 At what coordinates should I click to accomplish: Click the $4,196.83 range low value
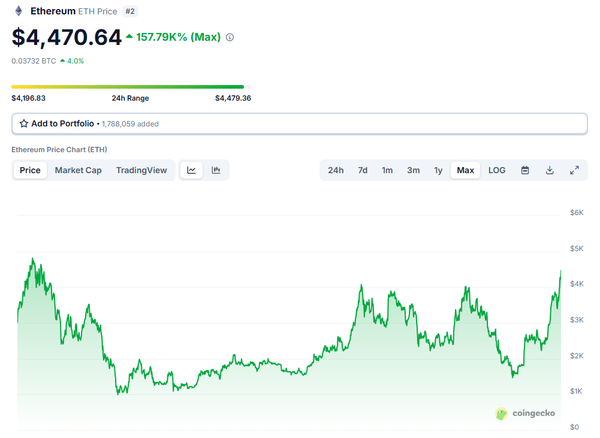tap(28, 98)
